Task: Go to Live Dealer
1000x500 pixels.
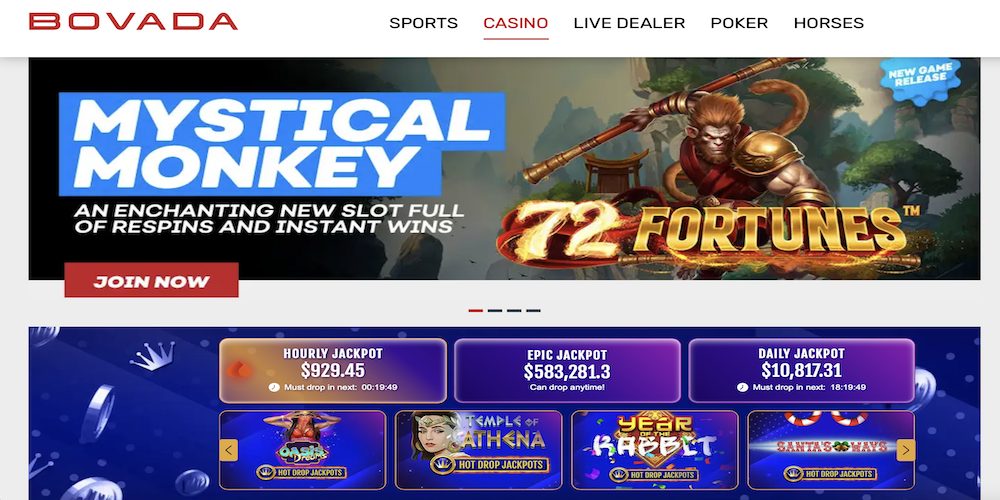Action: point(629,23)
